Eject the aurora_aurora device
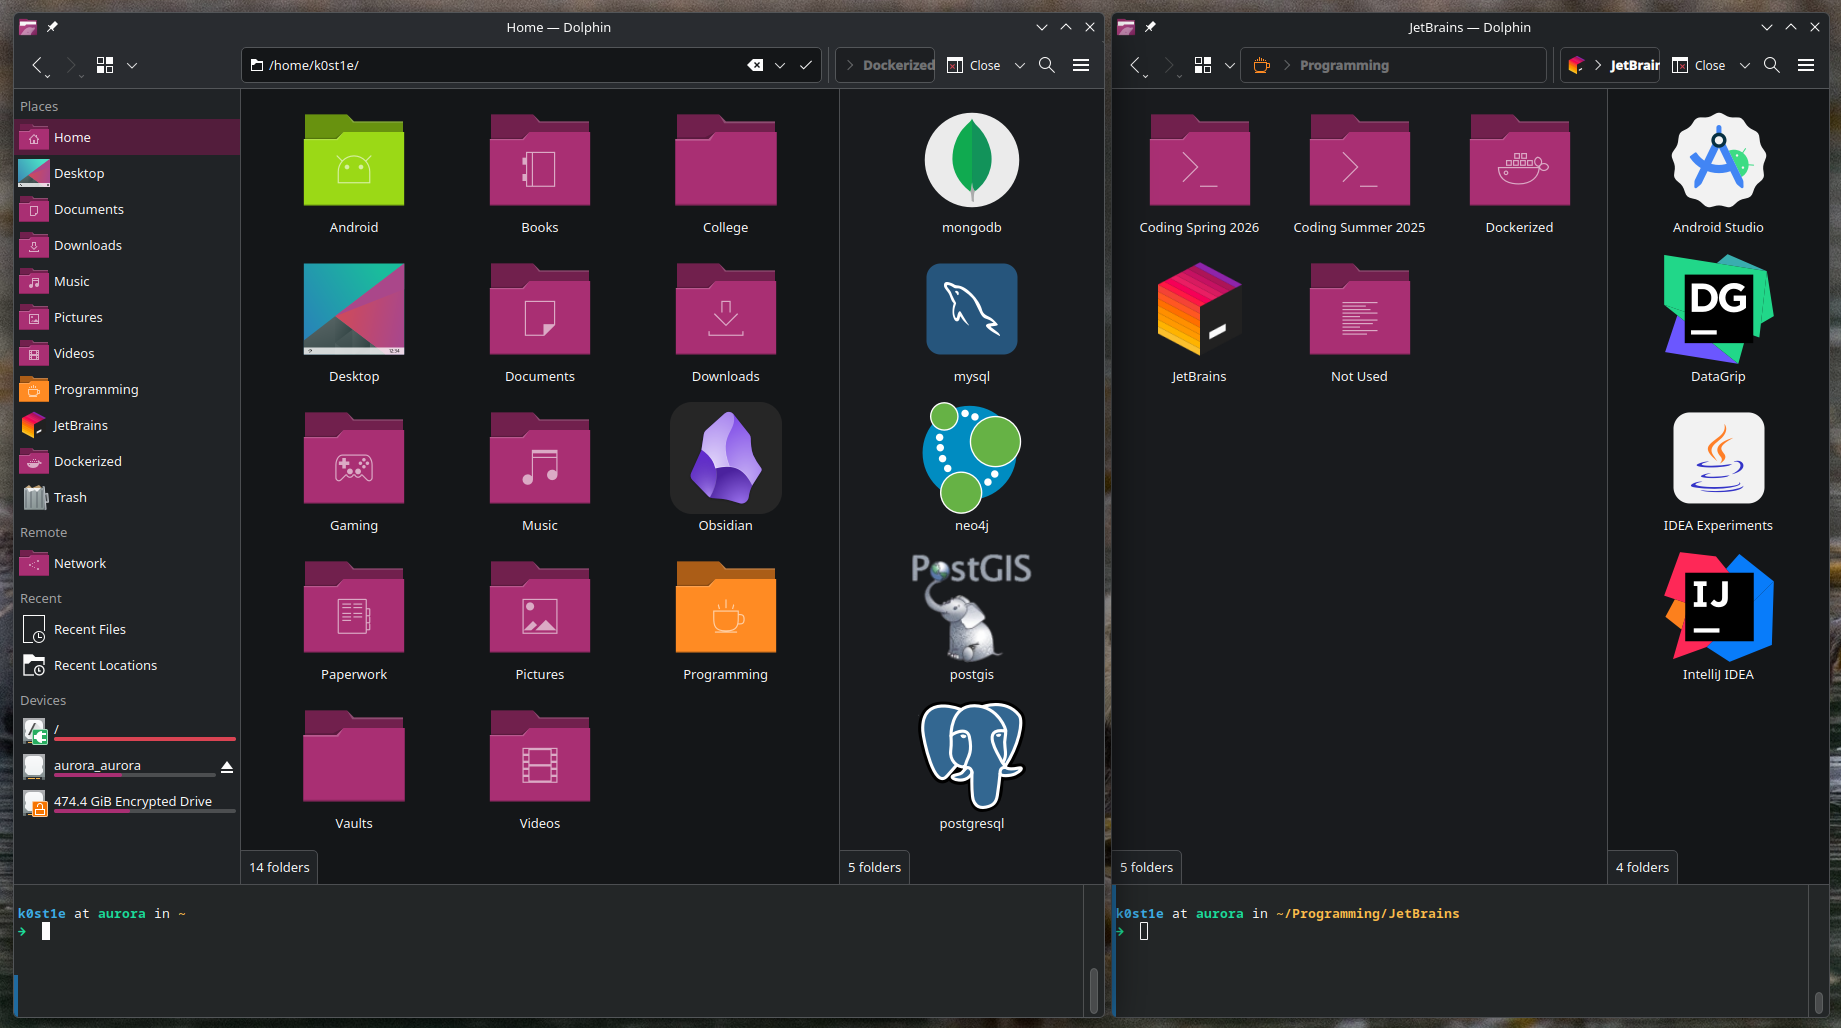 pyautogui.click(x=227, y=767)
